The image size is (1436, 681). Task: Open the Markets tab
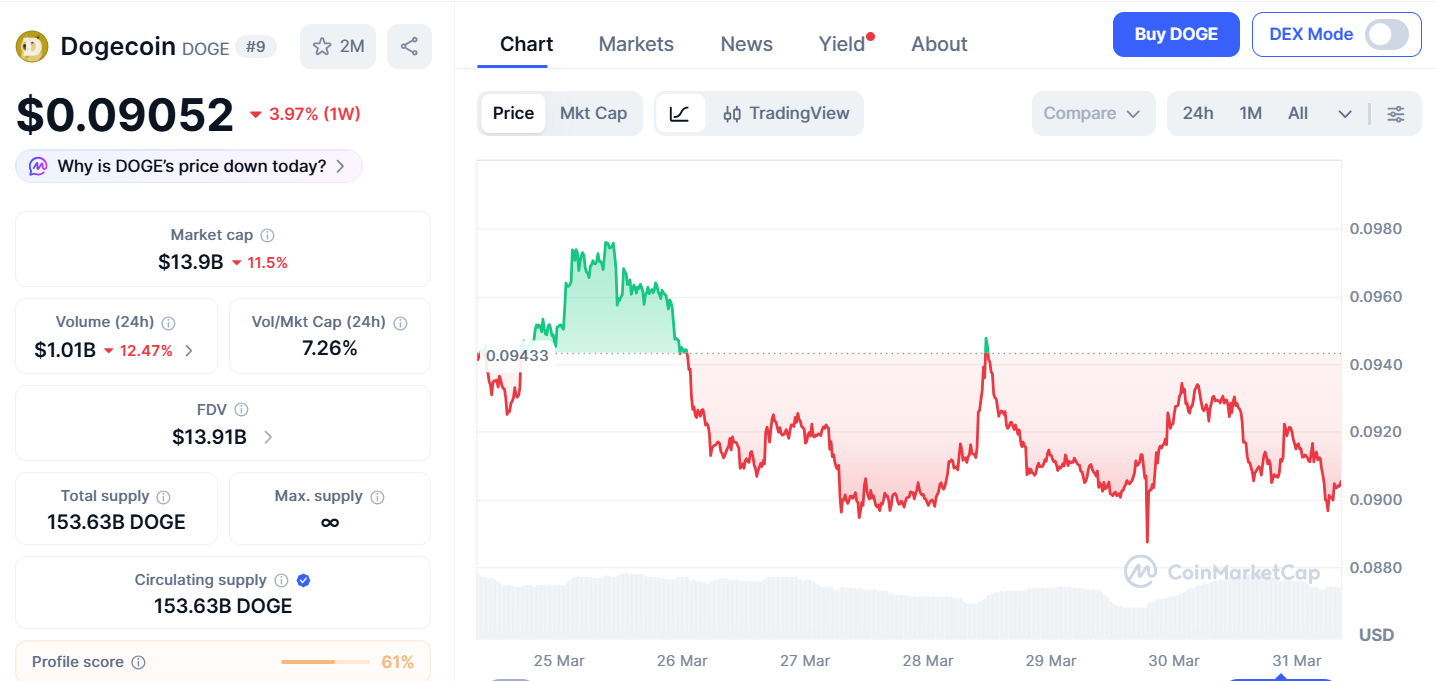pyautogui.click(x=636, y=44)
